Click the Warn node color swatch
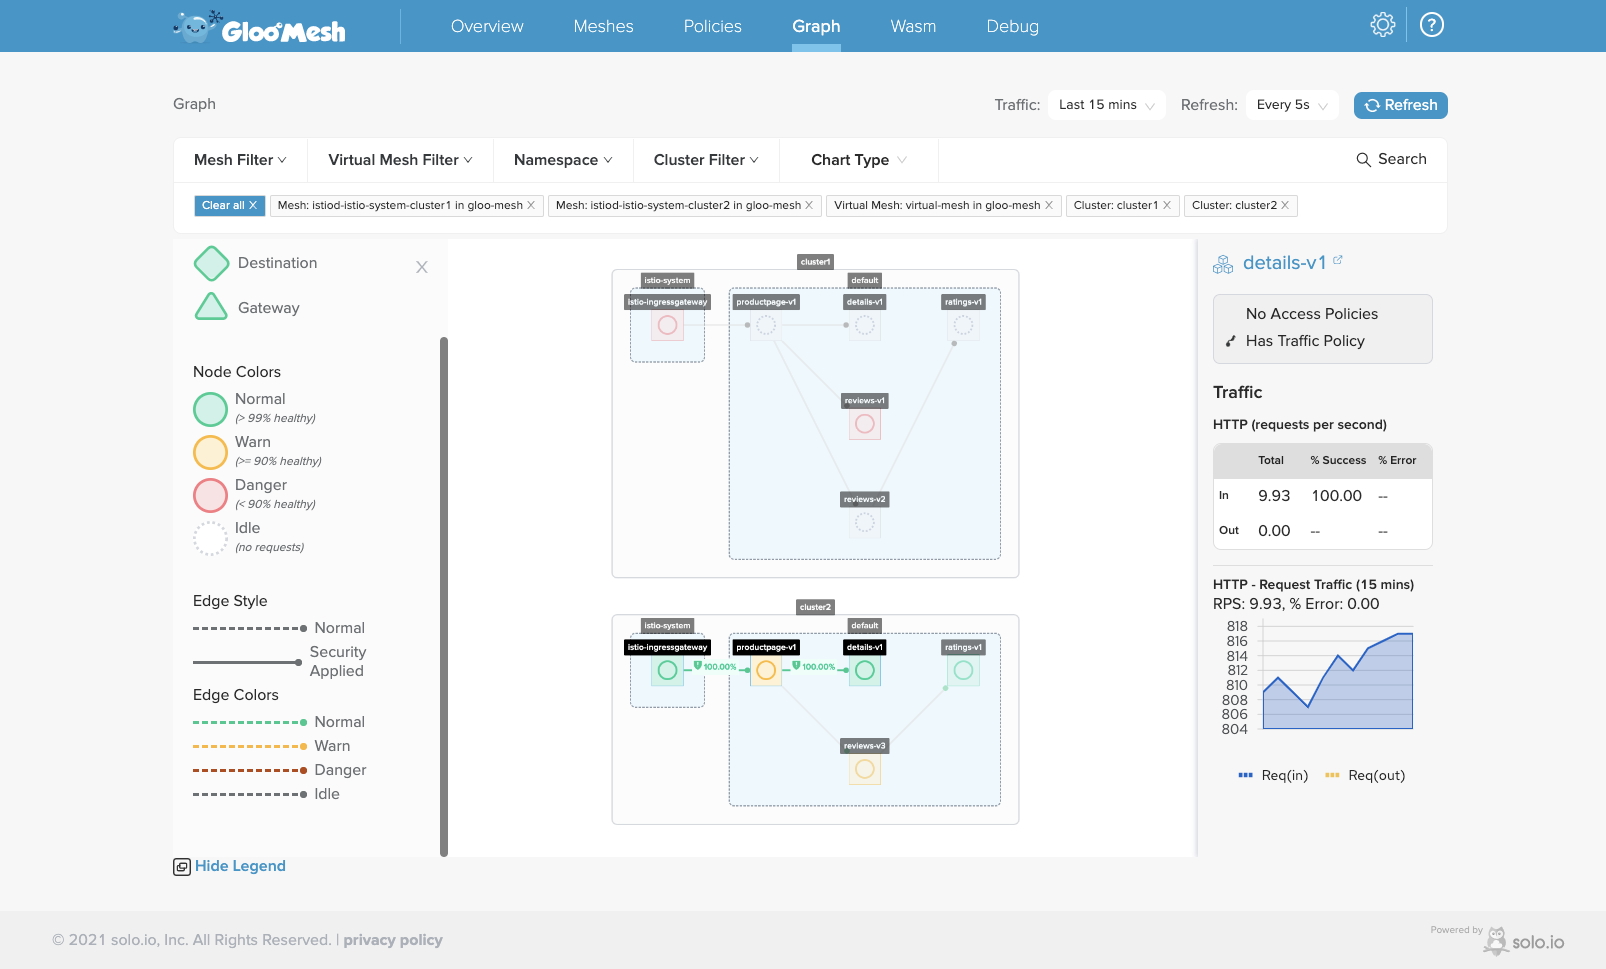 click(x=210, y=452)
